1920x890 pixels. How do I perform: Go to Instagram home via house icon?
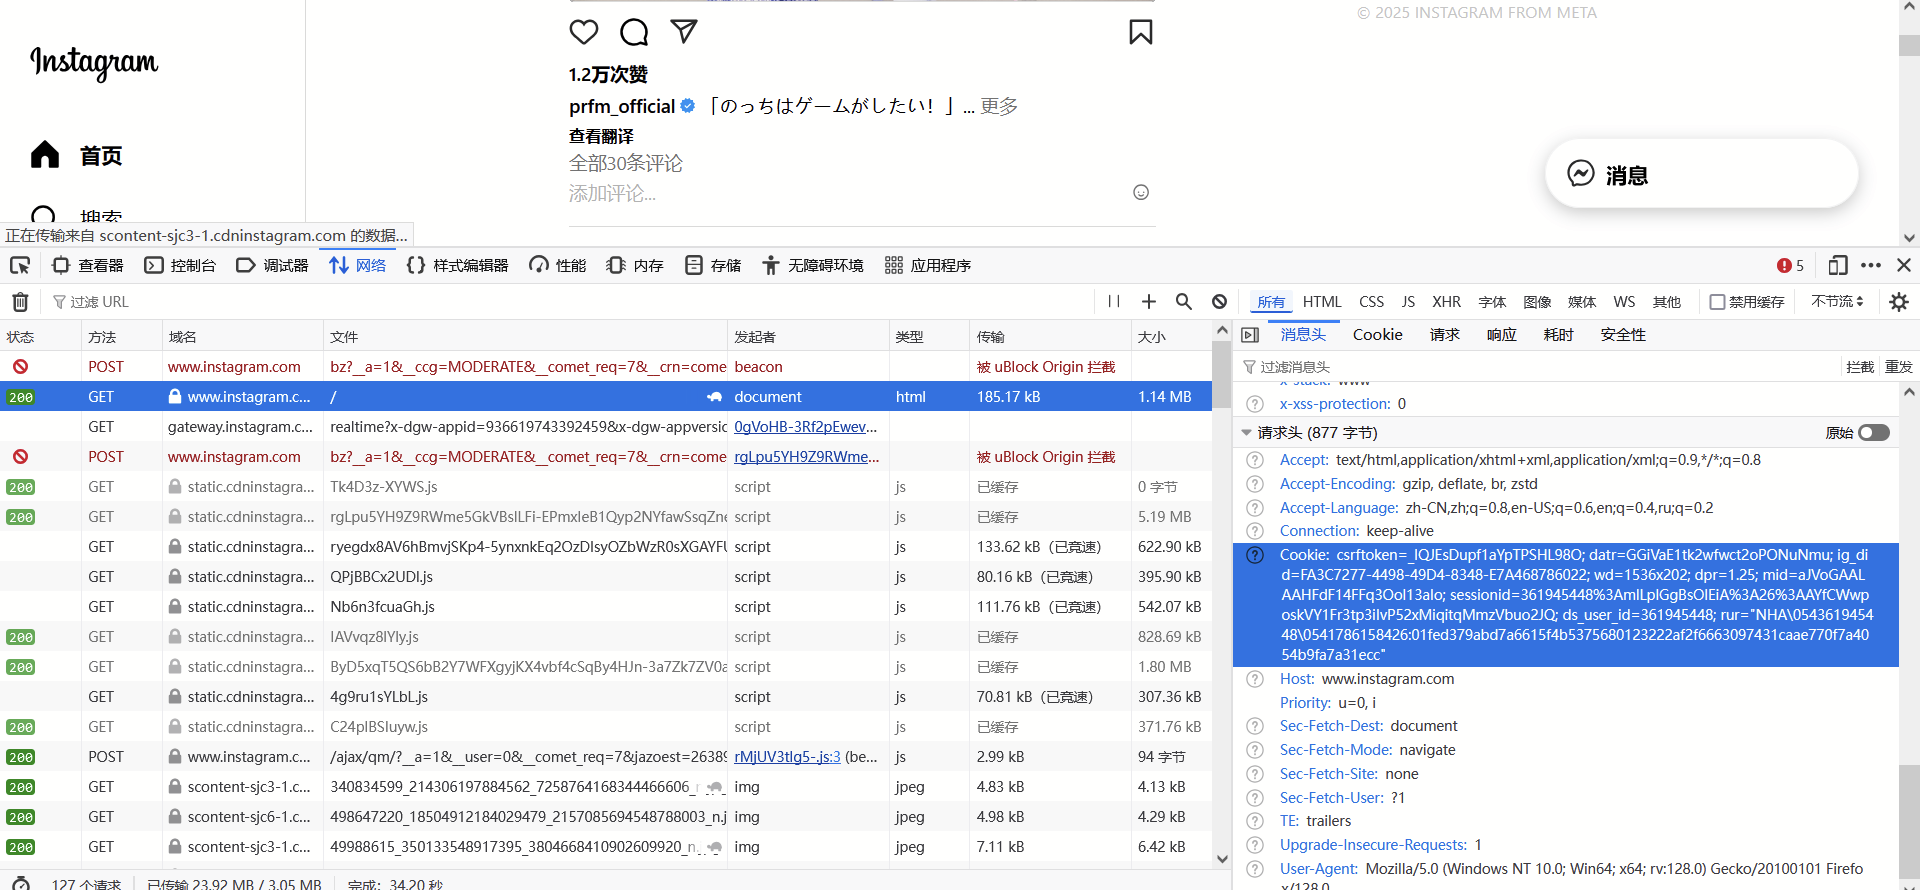pos(45,155)
